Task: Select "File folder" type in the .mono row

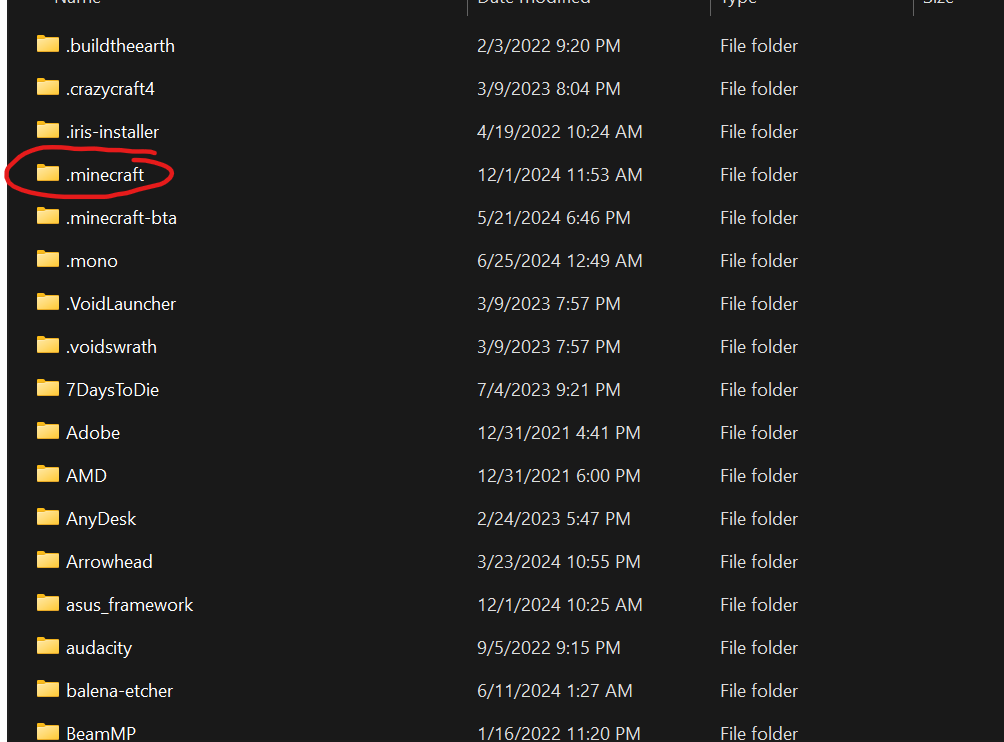Action: pos(759,261)
